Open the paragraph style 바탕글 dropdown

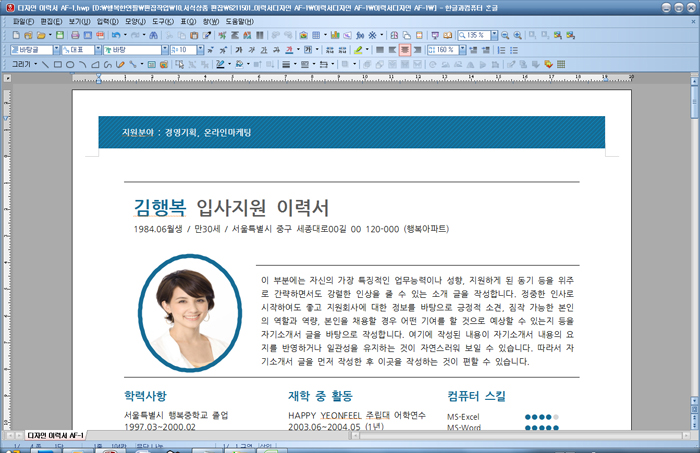coord(56,50)
